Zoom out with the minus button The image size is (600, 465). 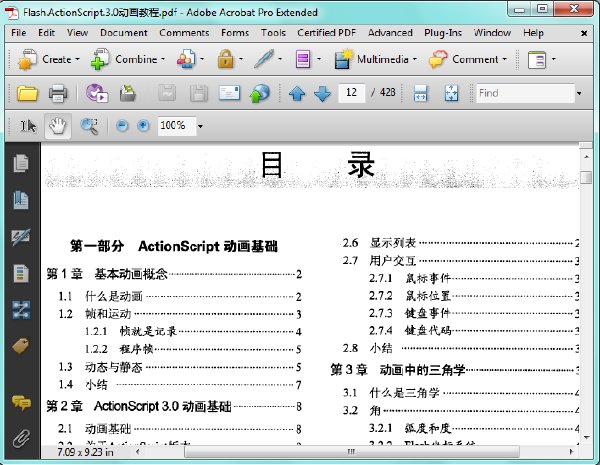[x=122, y=126]
